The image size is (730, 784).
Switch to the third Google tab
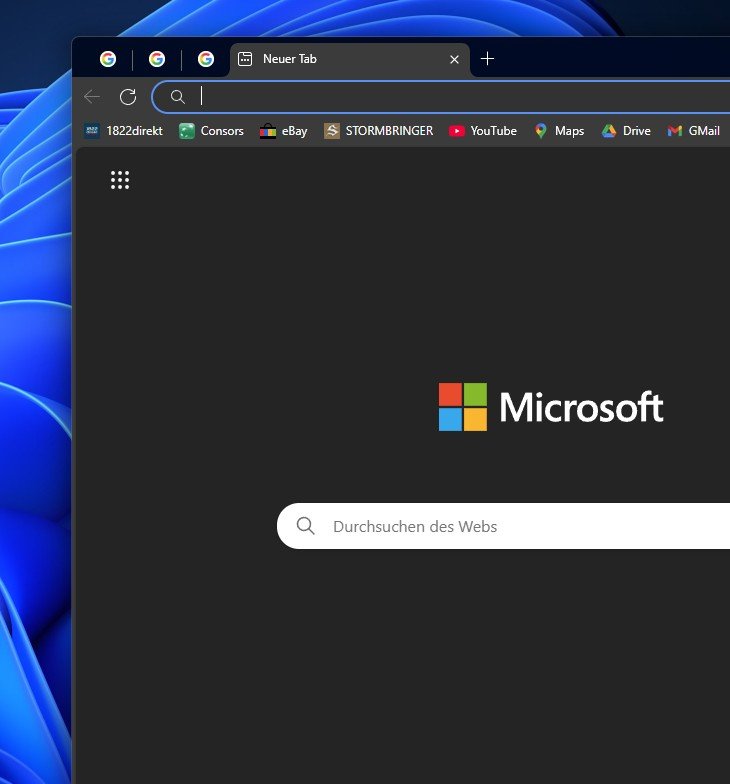pyautogui.click(x=206, y=59)
